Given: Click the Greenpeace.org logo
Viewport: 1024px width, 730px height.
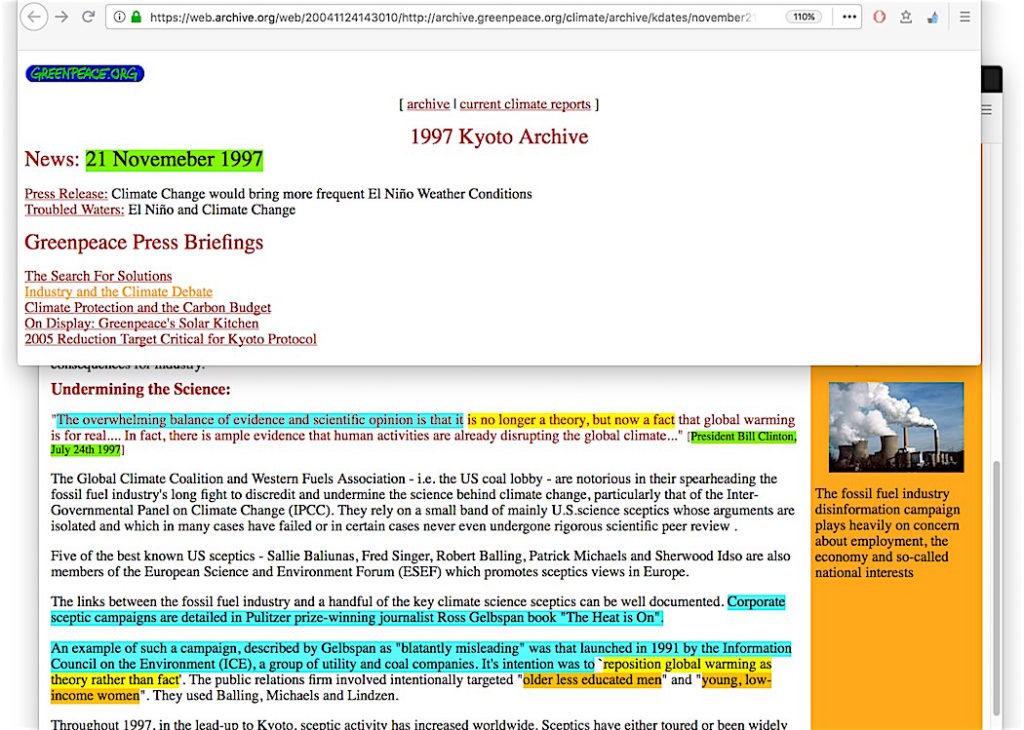Looking at the screenshot, I should tap(85, 74).
